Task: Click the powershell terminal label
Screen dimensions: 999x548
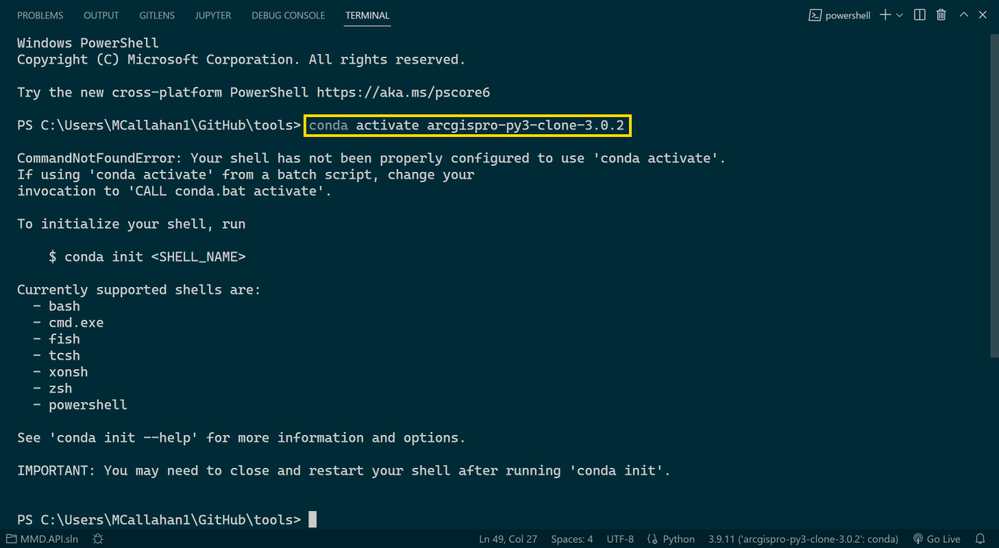Action: tap(839, 15)
